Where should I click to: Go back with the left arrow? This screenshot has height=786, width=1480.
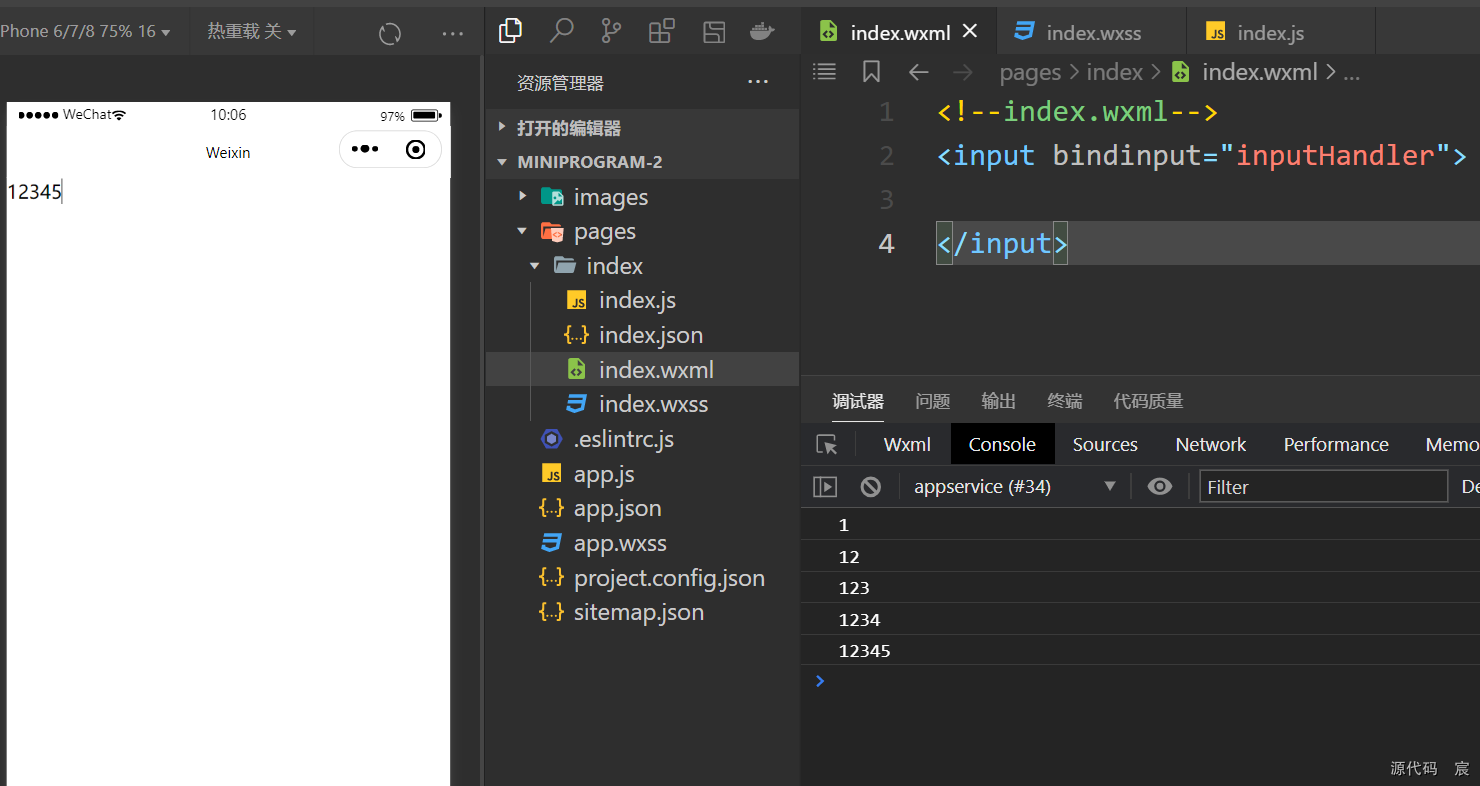point(918,71)
